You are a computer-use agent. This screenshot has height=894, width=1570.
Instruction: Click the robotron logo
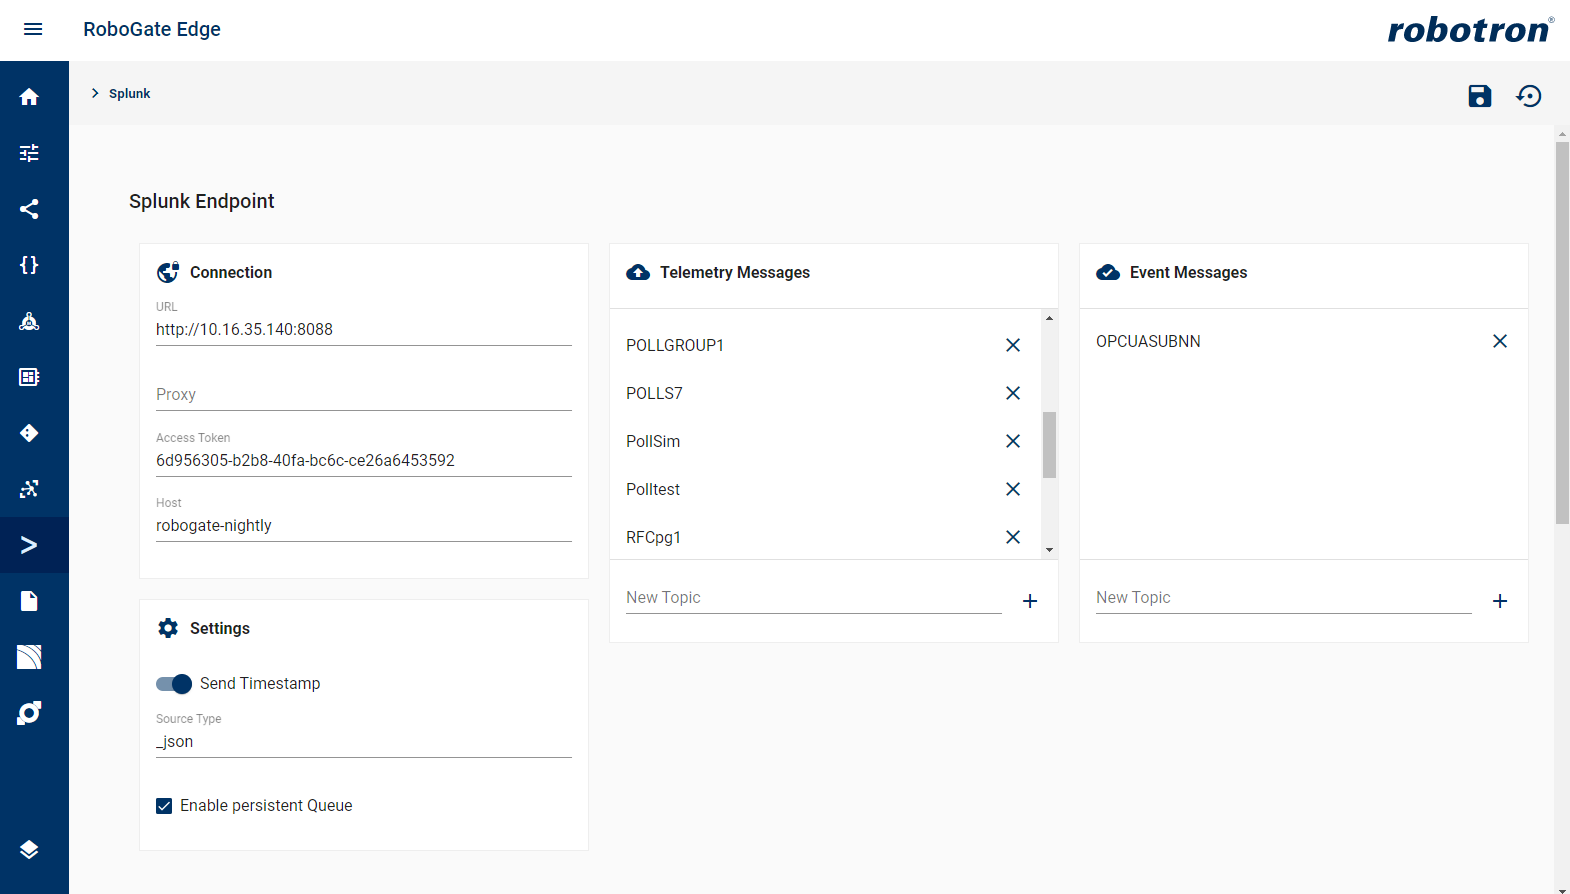coord(1471,29)
